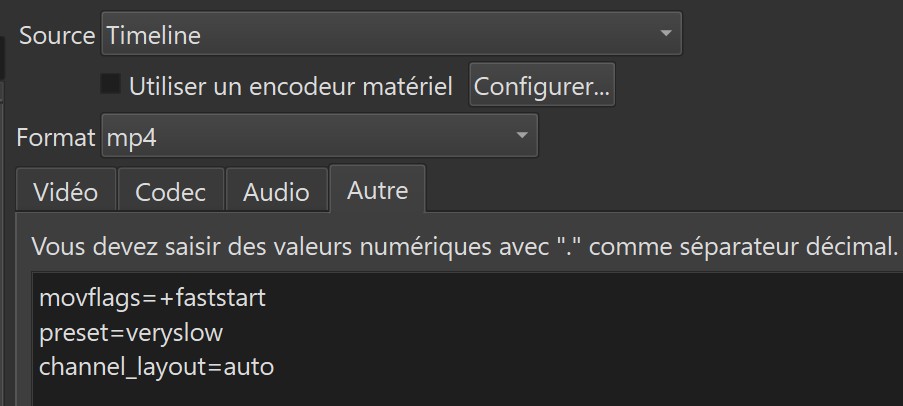Viewport: 903px width, 406px height.
Task: Click the Source label text
Action: click(x=57, y=35)
